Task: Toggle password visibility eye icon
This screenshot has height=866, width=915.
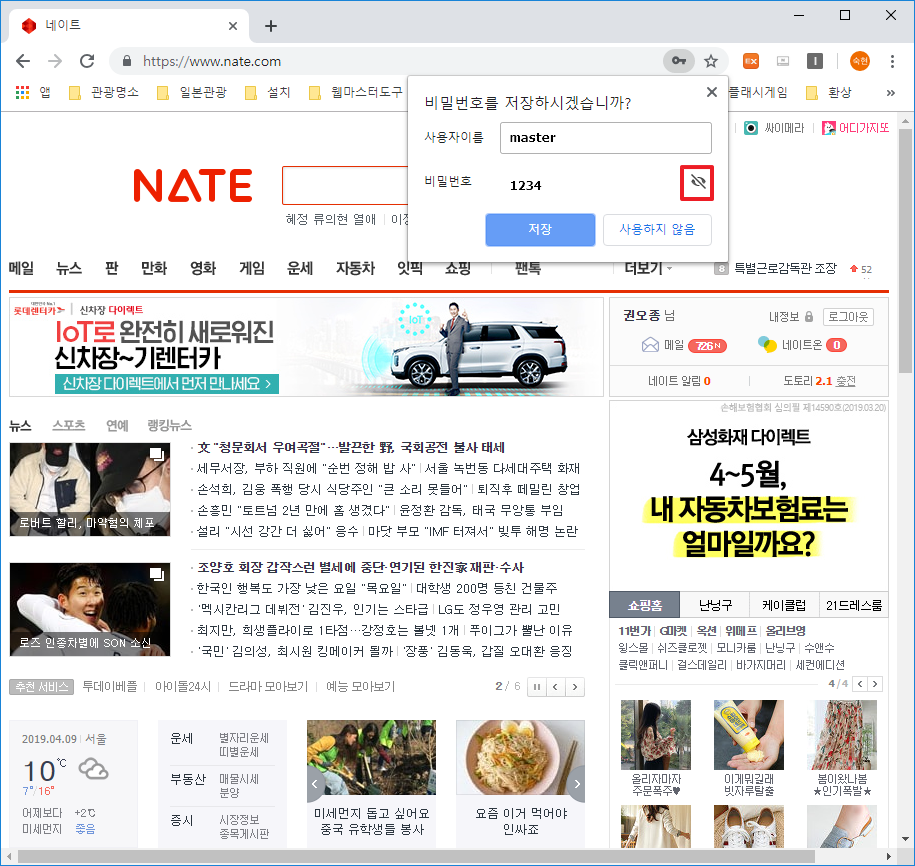Action: coord(697,183)
